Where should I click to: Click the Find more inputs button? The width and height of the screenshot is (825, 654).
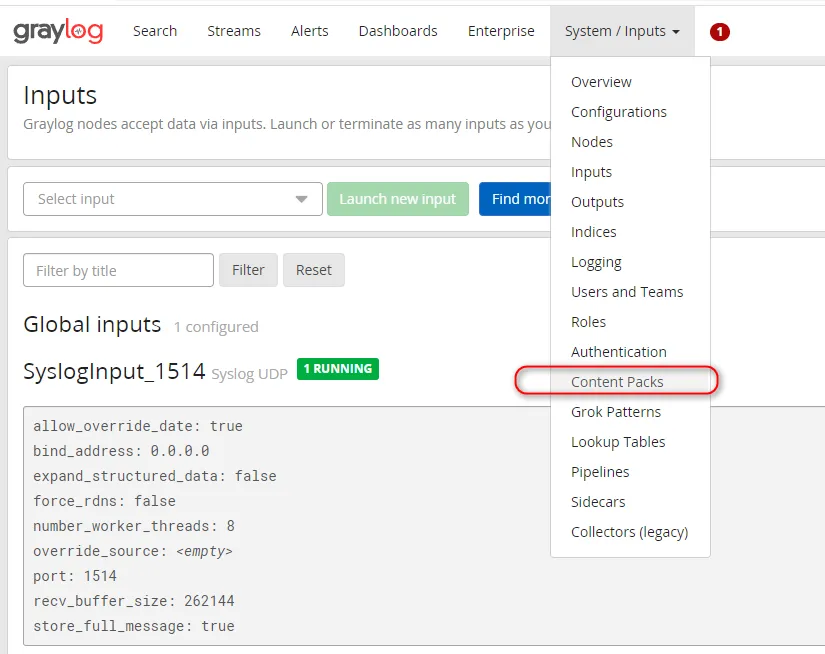[x=515, y=199]
